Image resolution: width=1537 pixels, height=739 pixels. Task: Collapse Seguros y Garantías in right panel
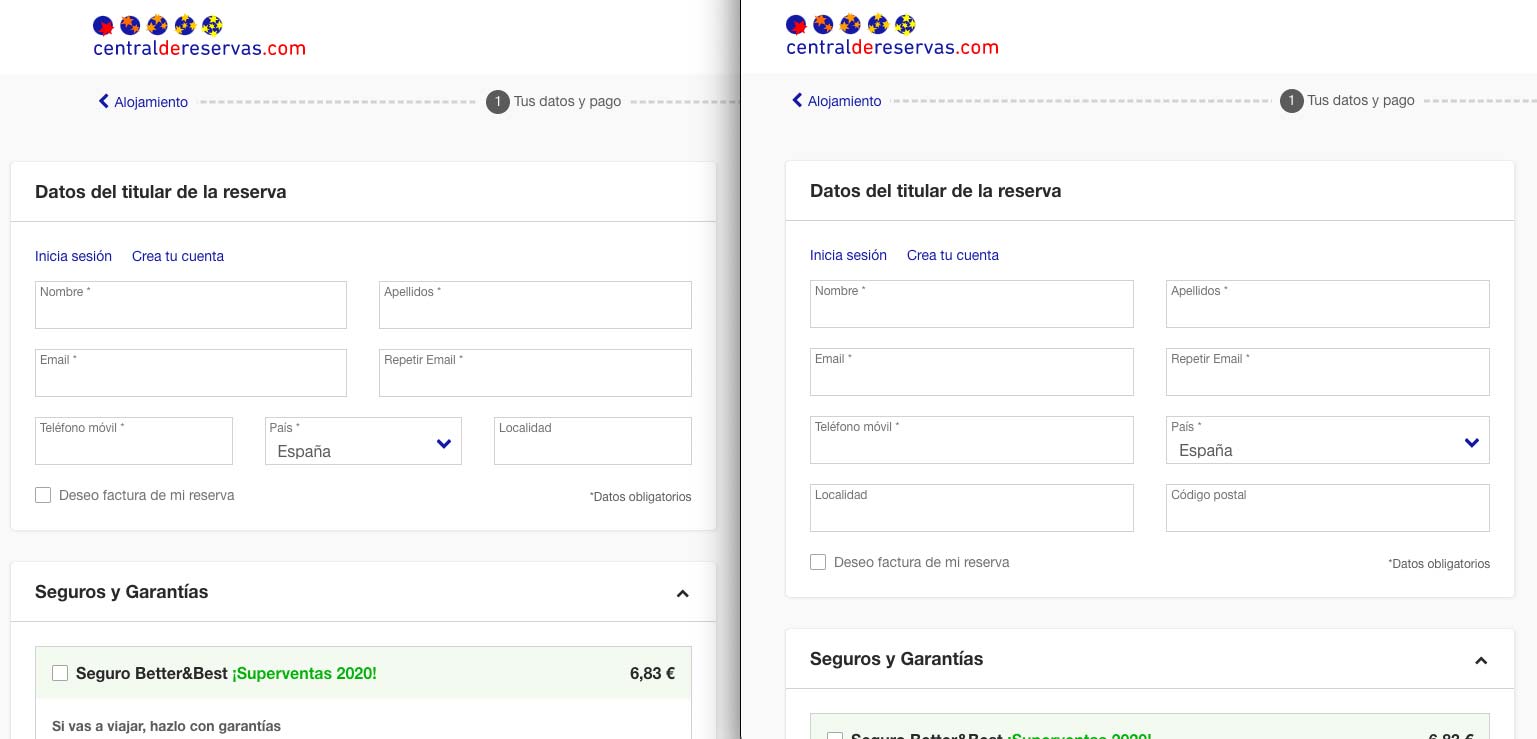pyautogui.click(x=1481, y=660)
